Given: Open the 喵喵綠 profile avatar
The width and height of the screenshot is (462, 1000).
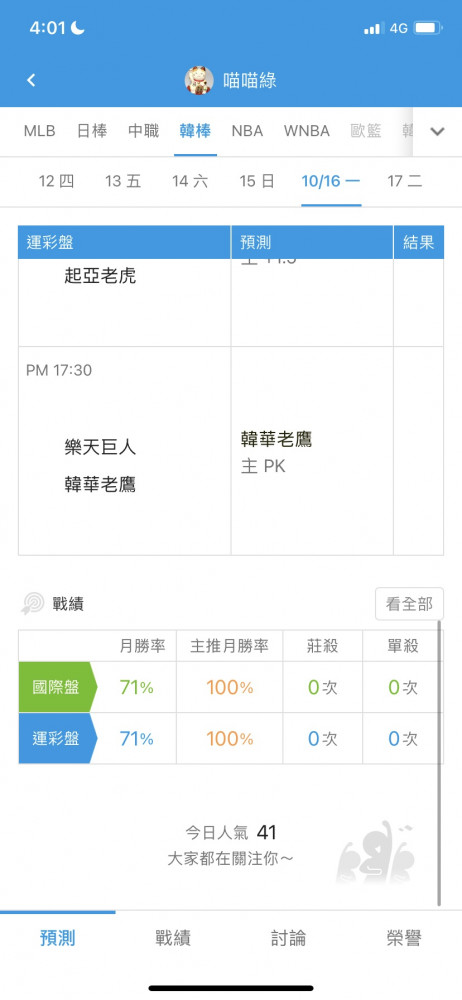Looking at the screenshot, I should click(199, 80).
